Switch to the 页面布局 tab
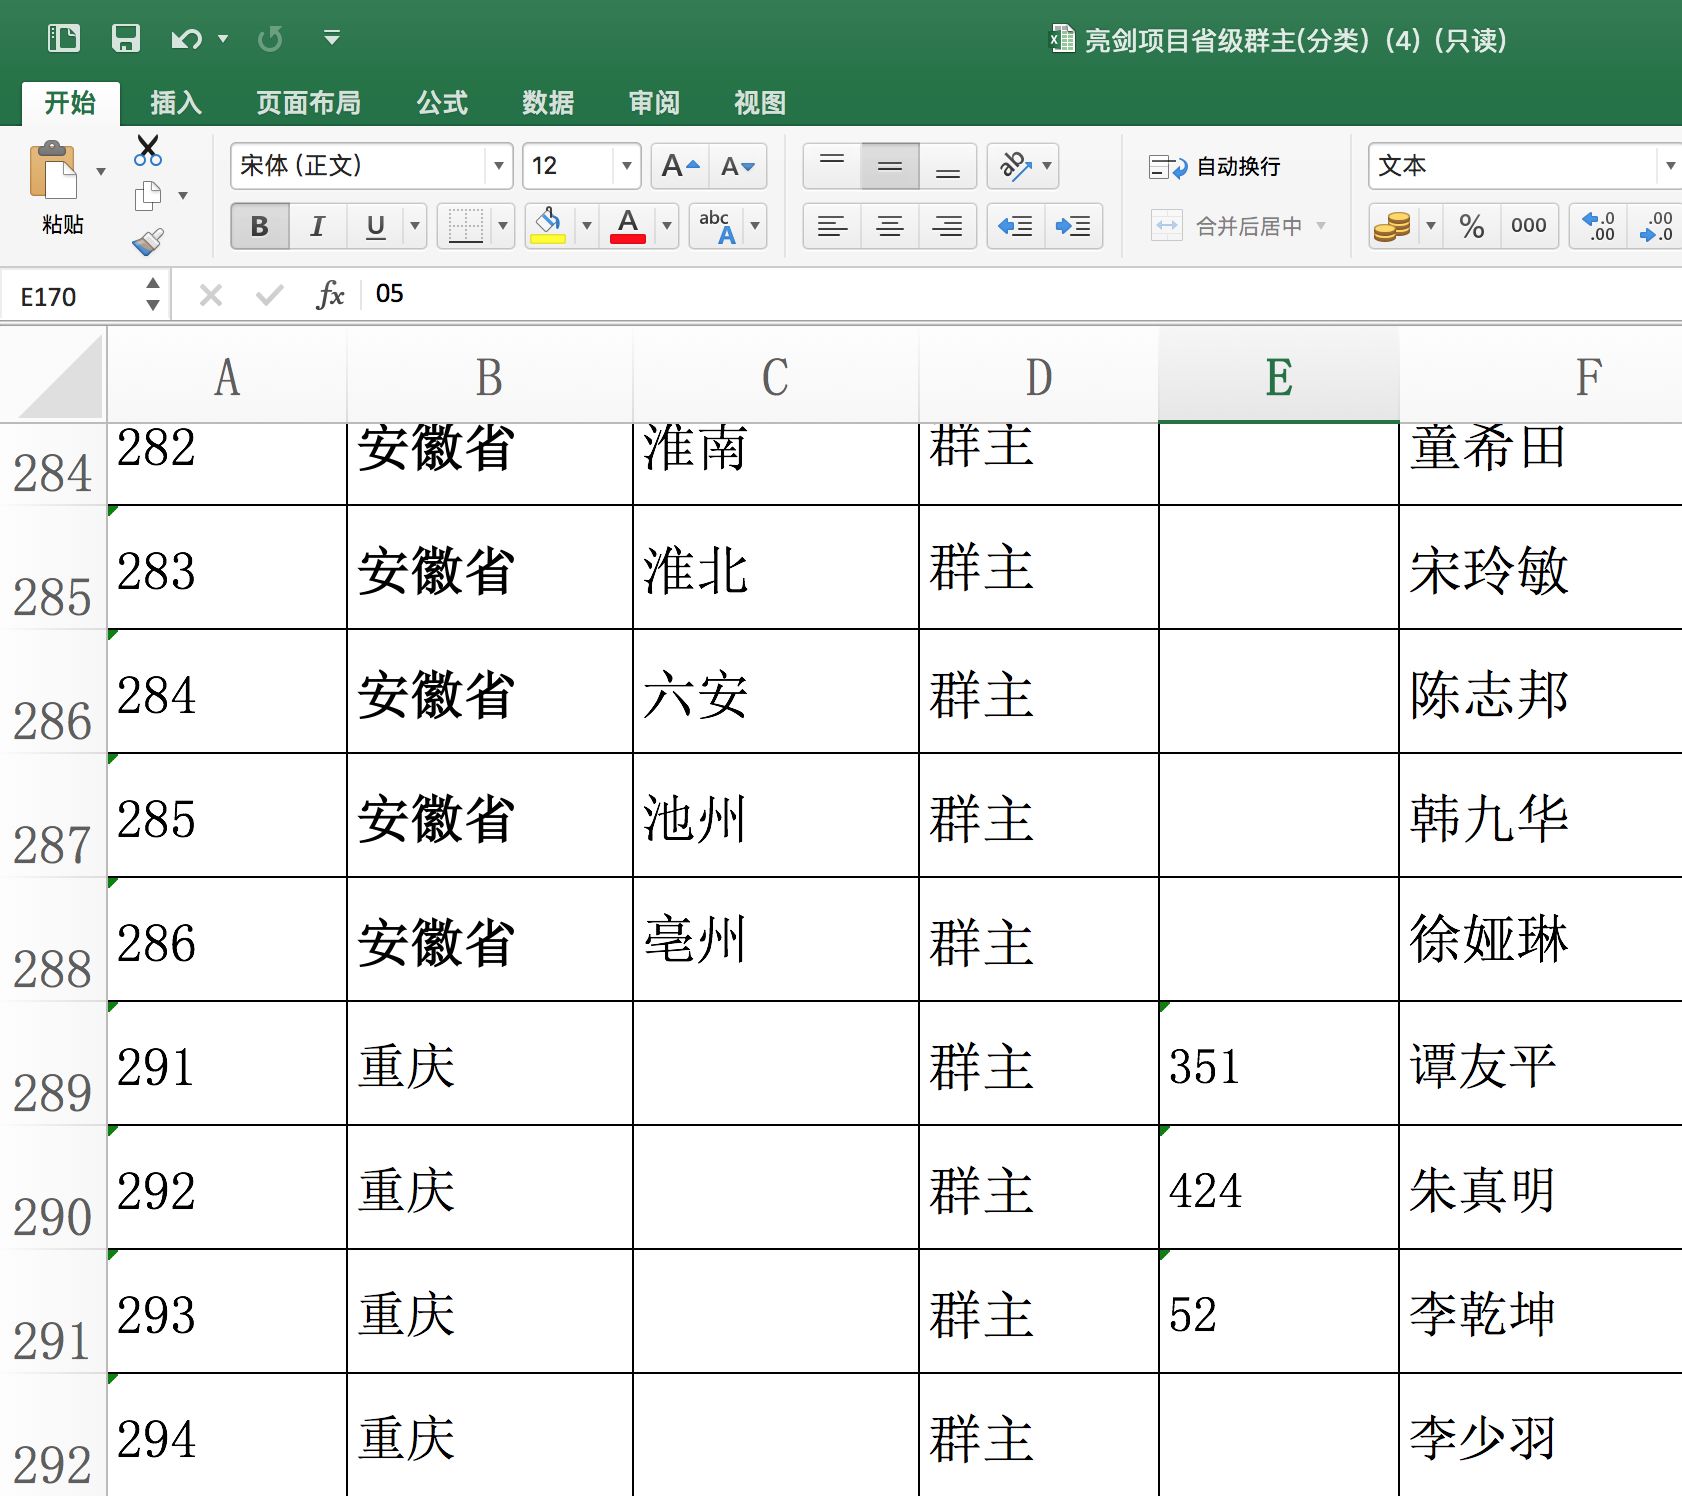Screen dimensions: 1682x1496 pos(308,103)
